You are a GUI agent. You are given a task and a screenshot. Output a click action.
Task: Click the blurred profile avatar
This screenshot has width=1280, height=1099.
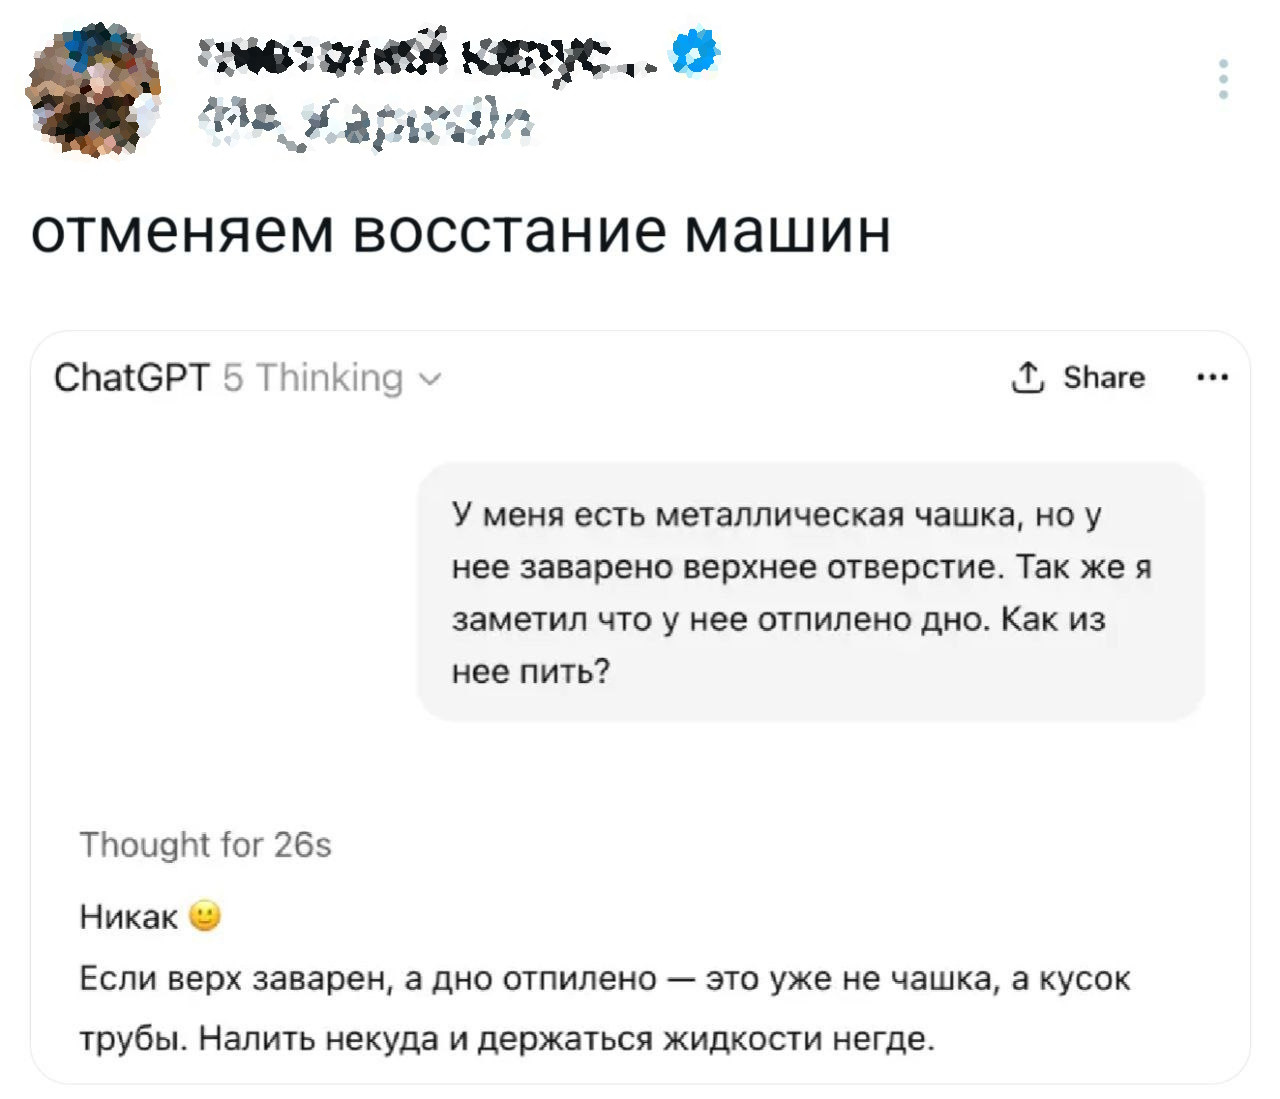(93, 91)
